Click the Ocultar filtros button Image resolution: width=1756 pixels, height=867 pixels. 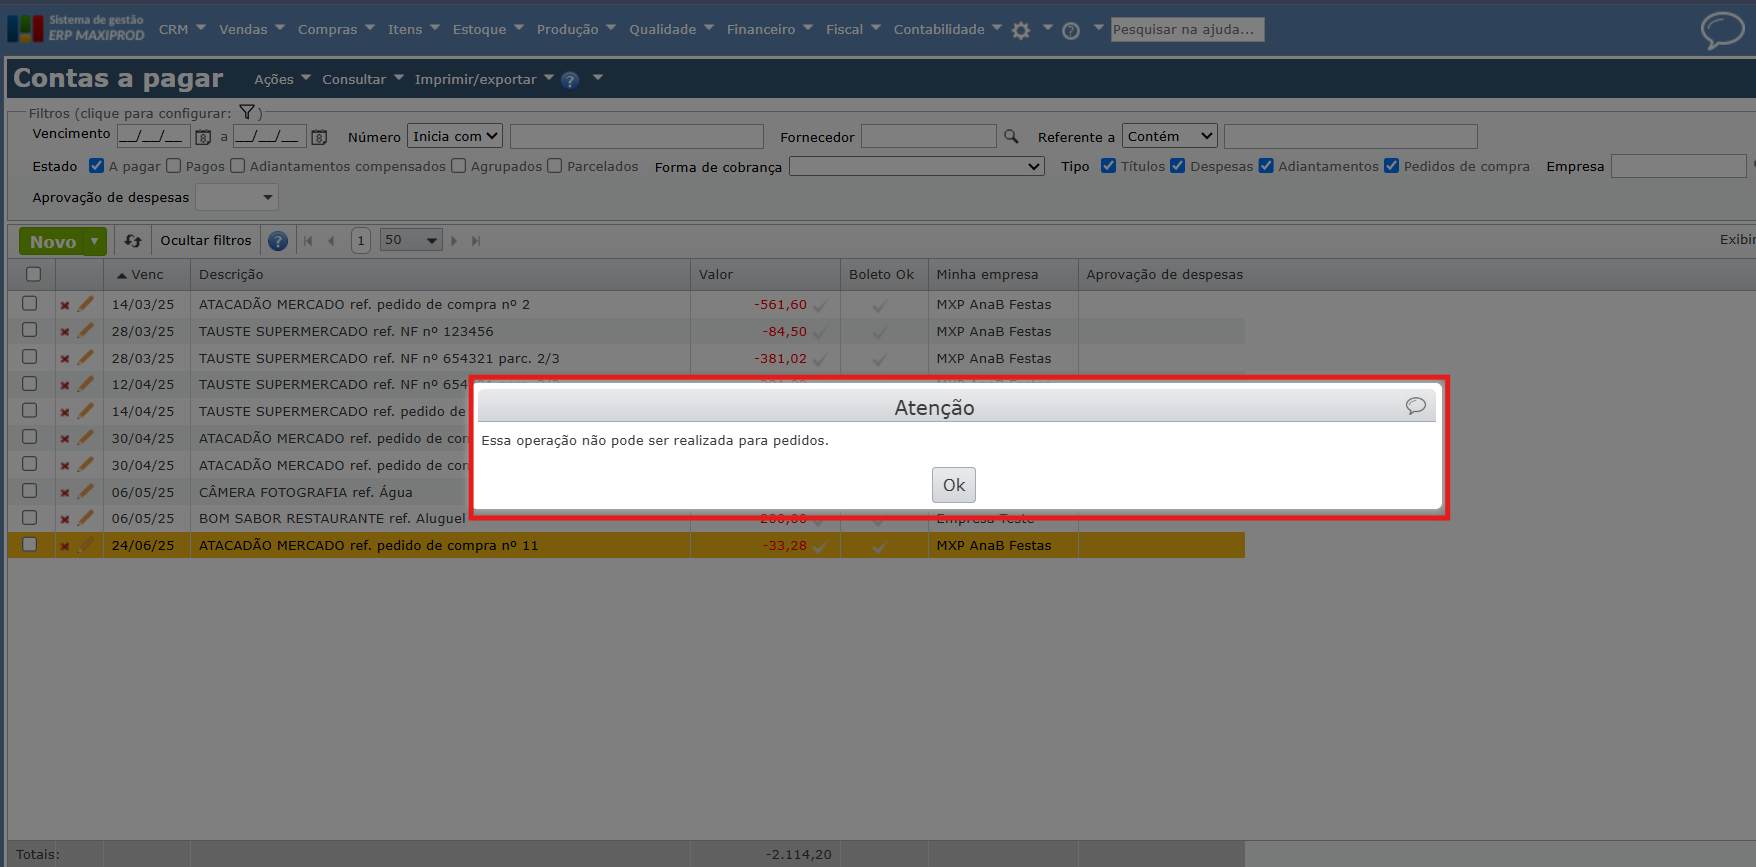tap(206, 240)
